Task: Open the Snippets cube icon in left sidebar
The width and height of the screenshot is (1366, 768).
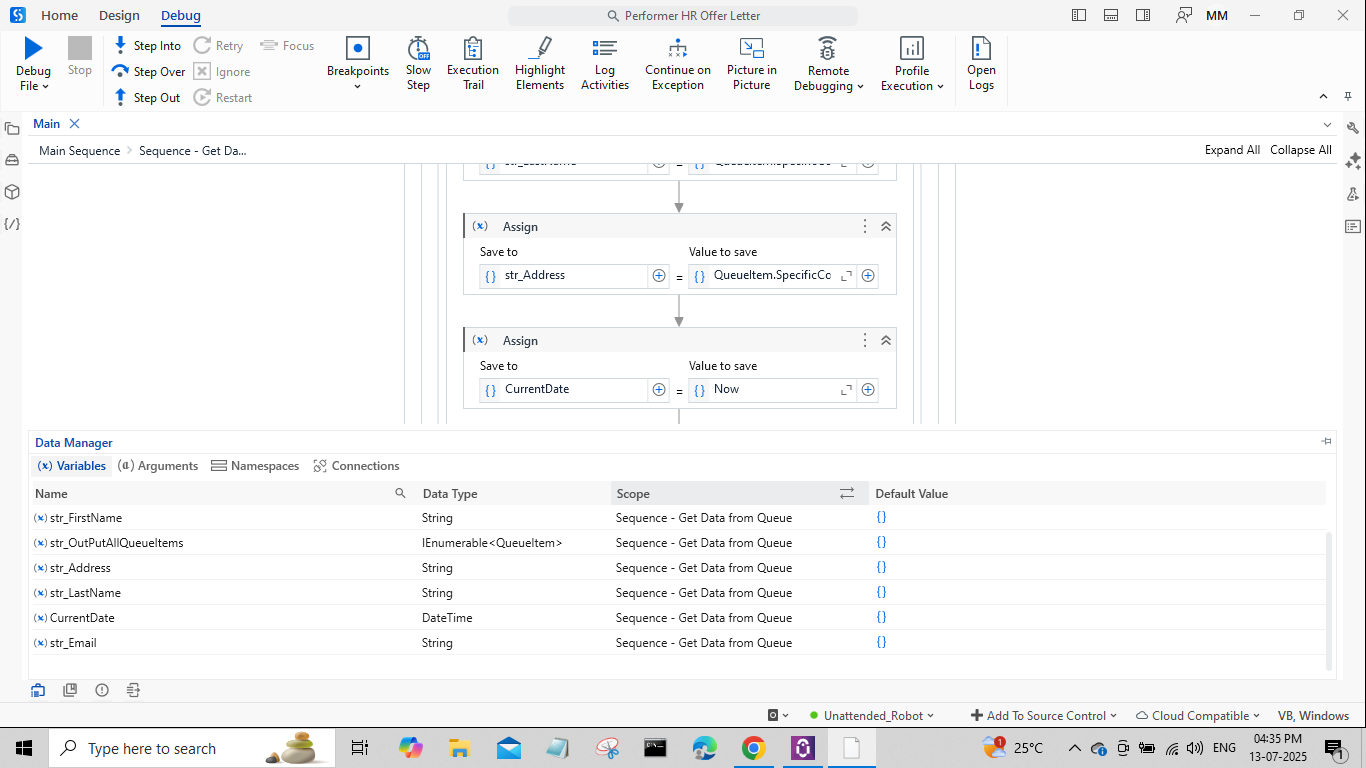Action: pyautogui.click(x=12, y=192)
